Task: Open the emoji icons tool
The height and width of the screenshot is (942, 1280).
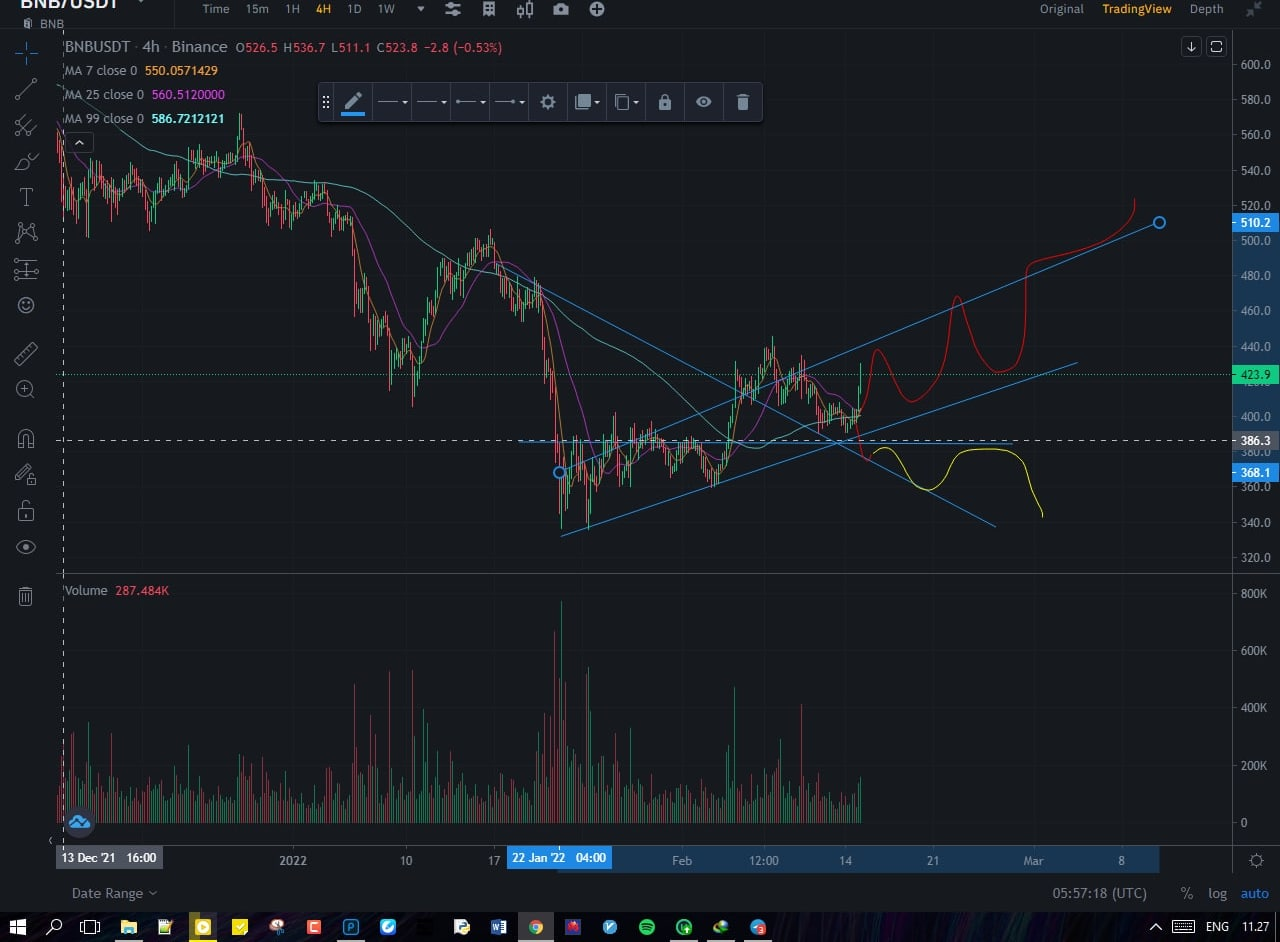Action: [x=26, y=305]
